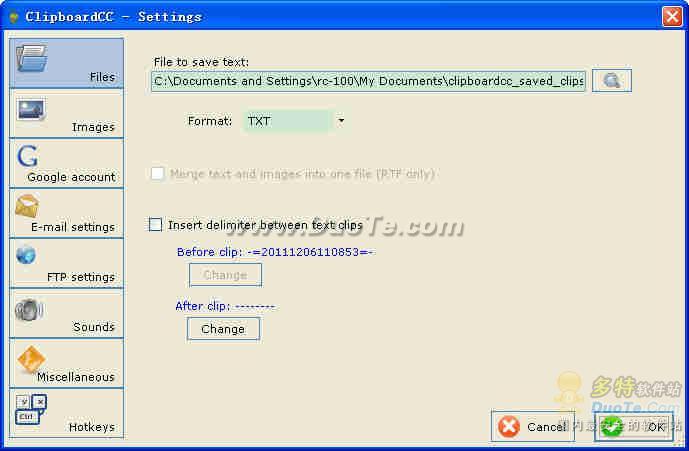This screenshot has width=689, height=451.
Task: Click the After clip delimiter text
Action: 225,306
